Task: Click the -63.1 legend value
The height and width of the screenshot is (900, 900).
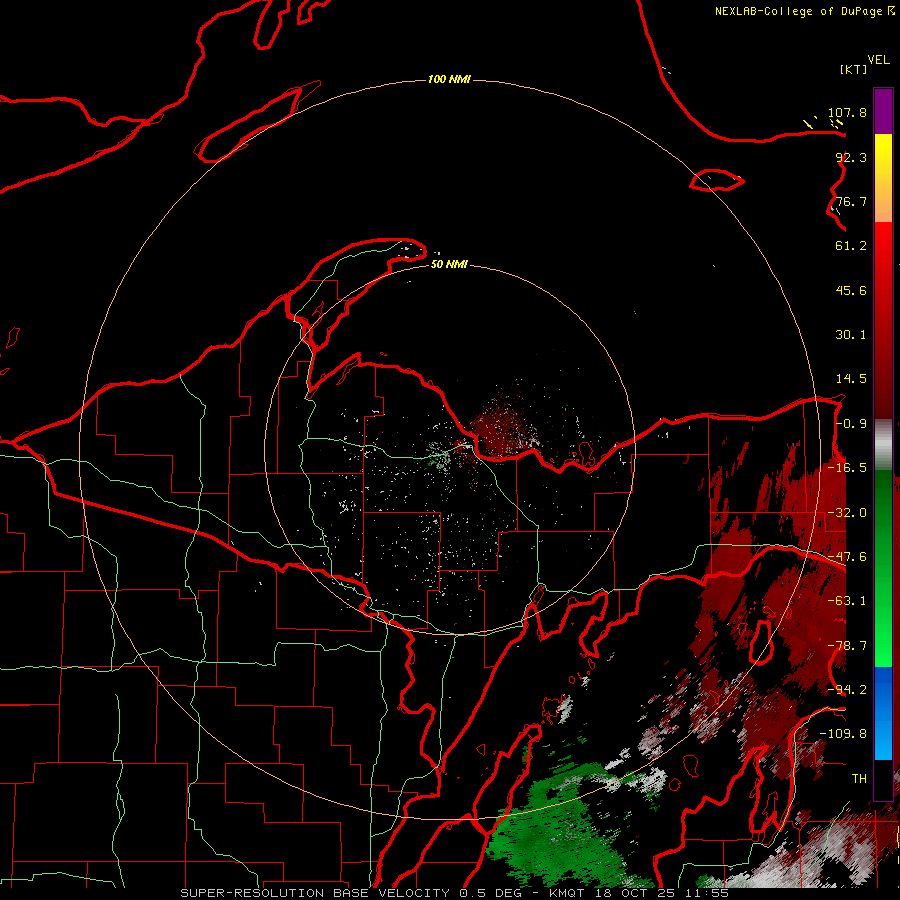Action: [x=847, y=601]
